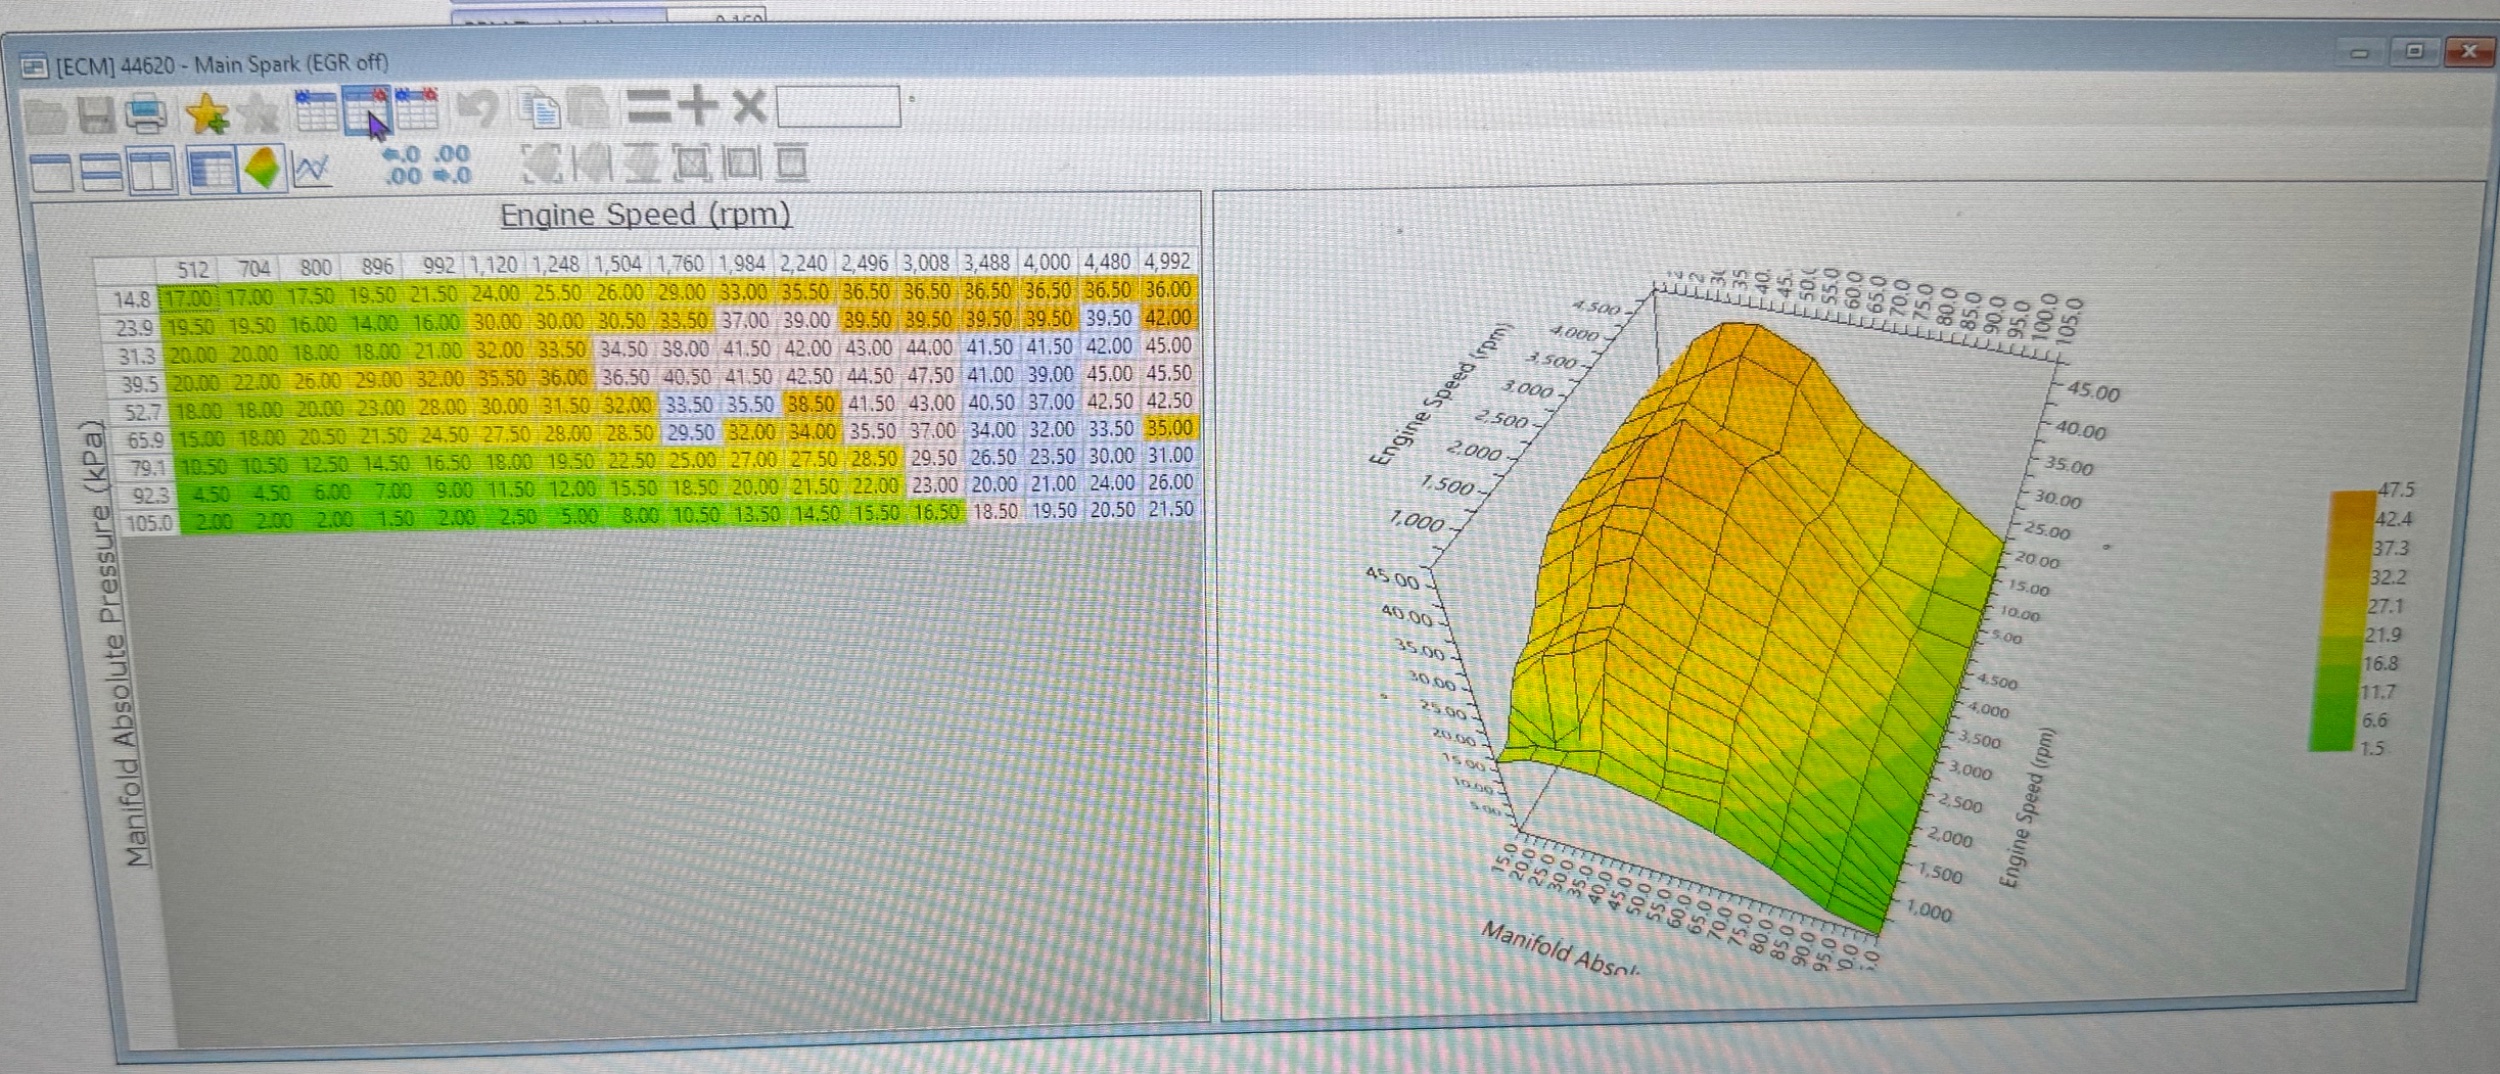2500x1074 pixels.
Task: Toggle the 3D surface chart view
Action: point(263,168)
